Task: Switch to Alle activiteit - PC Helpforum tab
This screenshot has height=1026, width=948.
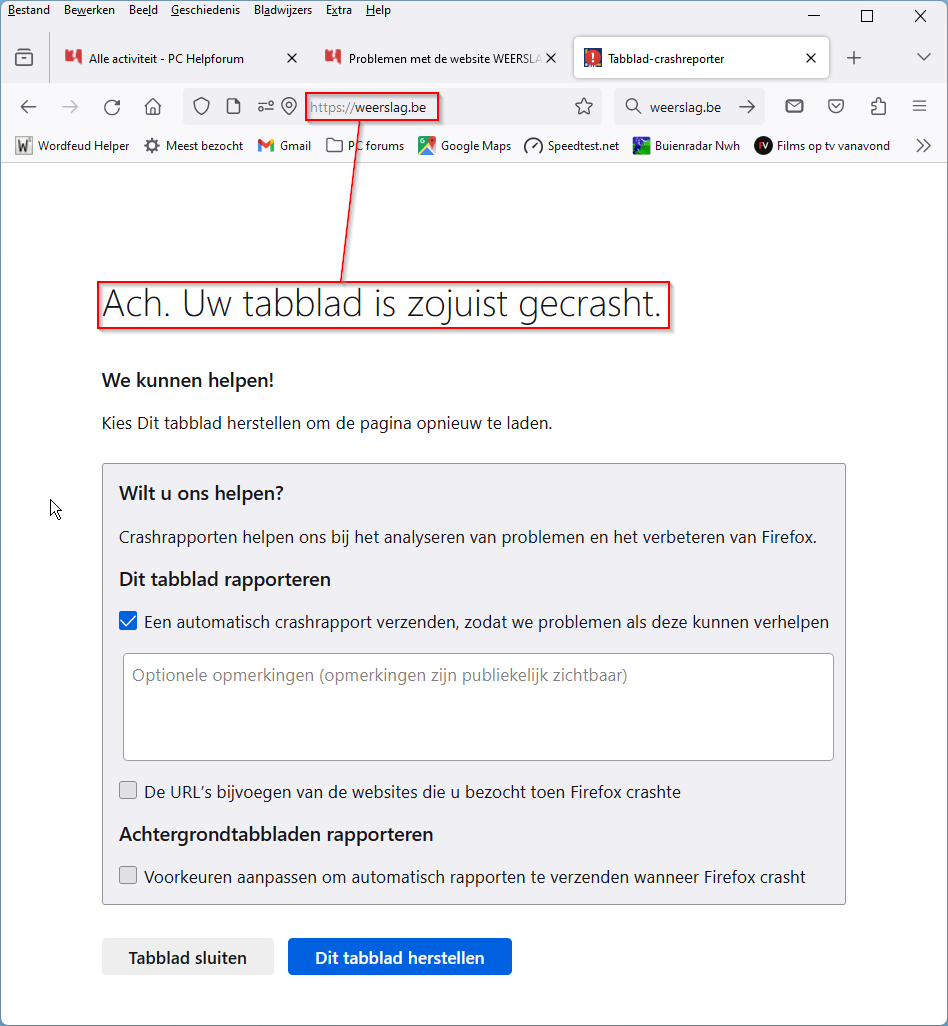Action: point(180,58)
